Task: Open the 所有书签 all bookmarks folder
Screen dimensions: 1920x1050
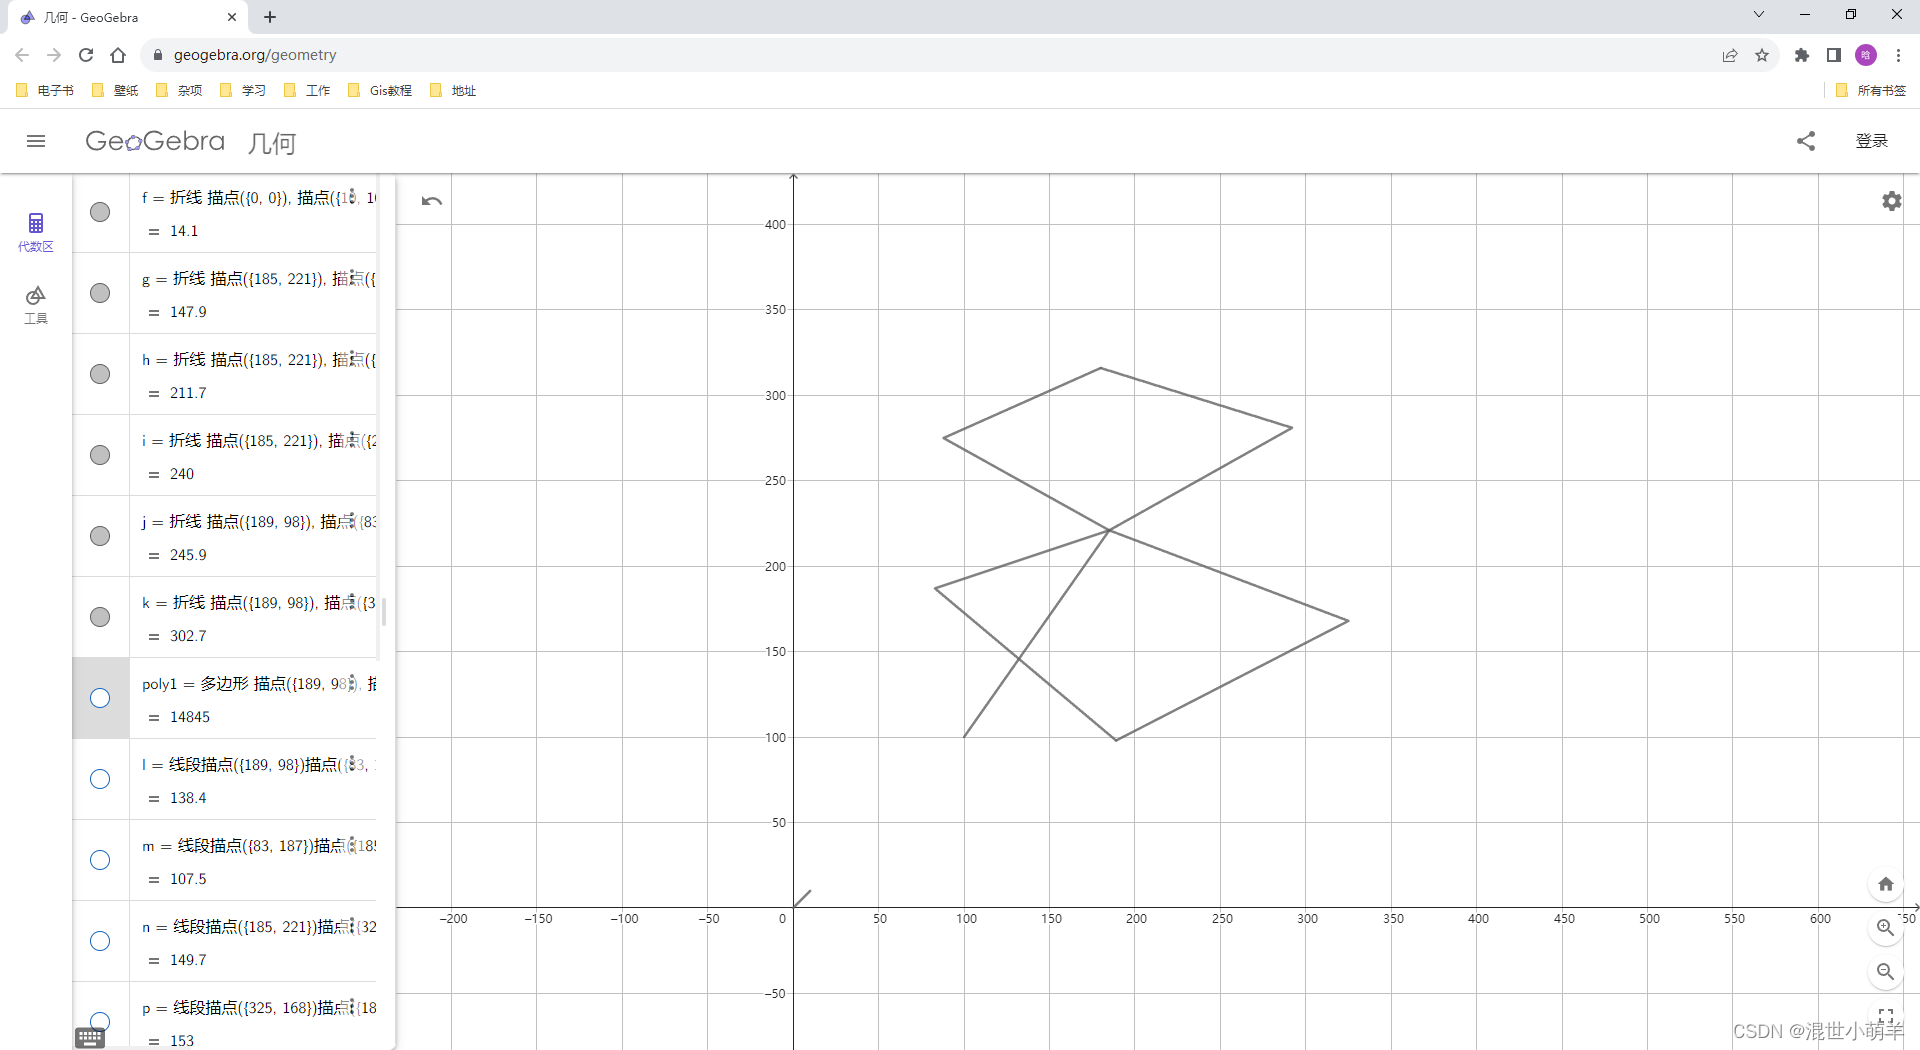Action: tap(1871, 90)
